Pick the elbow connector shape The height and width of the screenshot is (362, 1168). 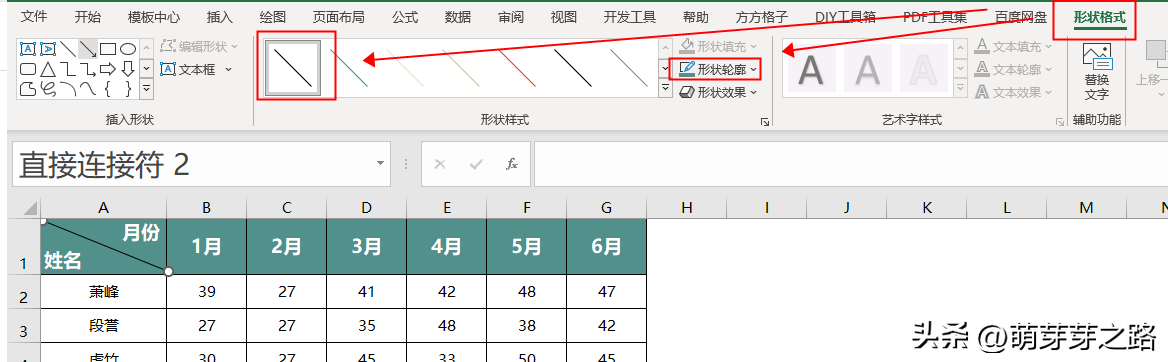pos(68,69)
